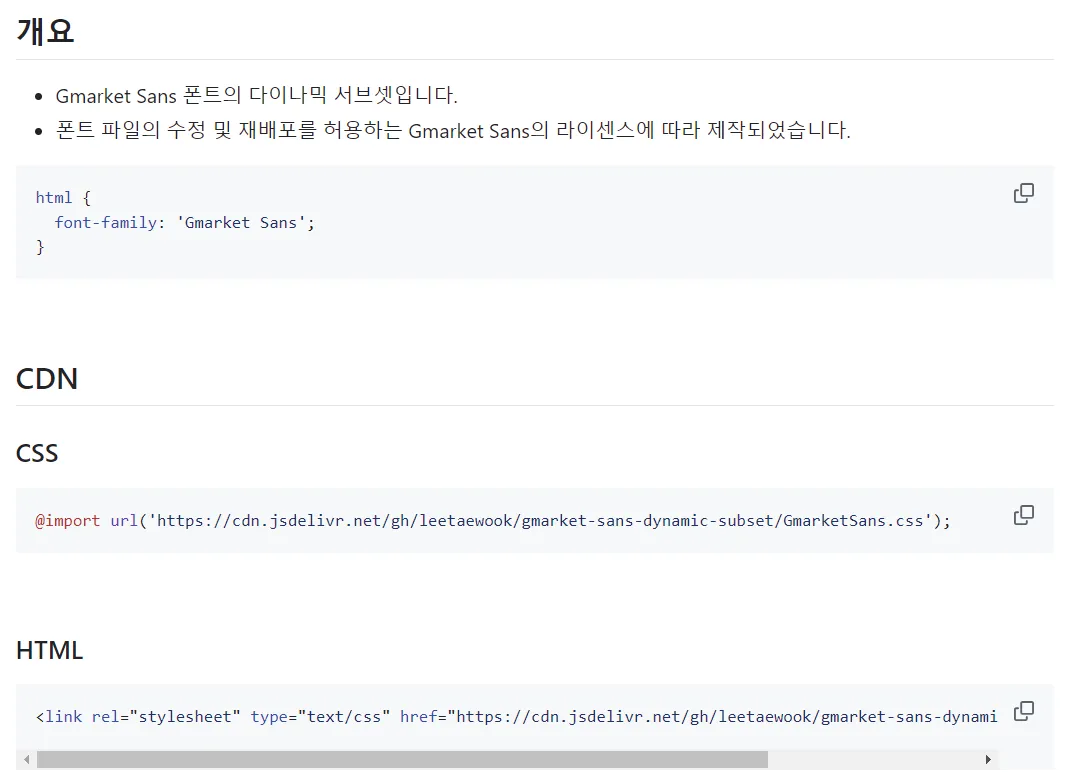Copy the CSS @import code snippet
Viewport: 1069px width, 776px height.
coord(1023,515)
